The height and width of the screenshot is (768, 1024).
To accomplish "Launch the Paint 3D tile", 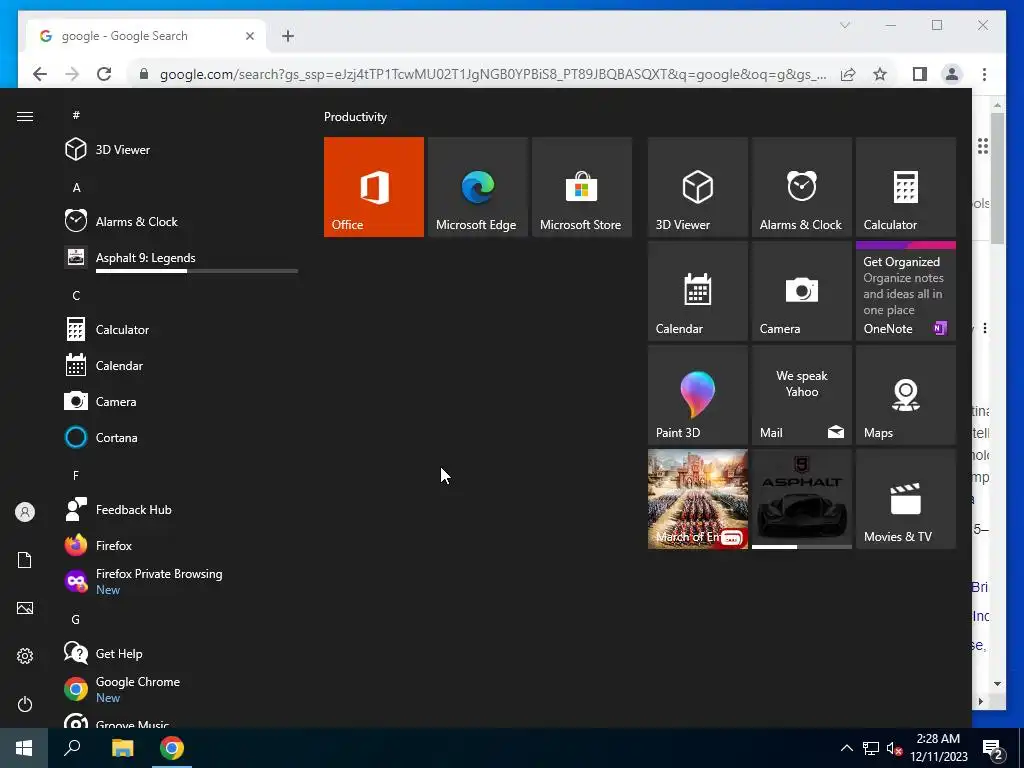I will (x=697, y=395).
